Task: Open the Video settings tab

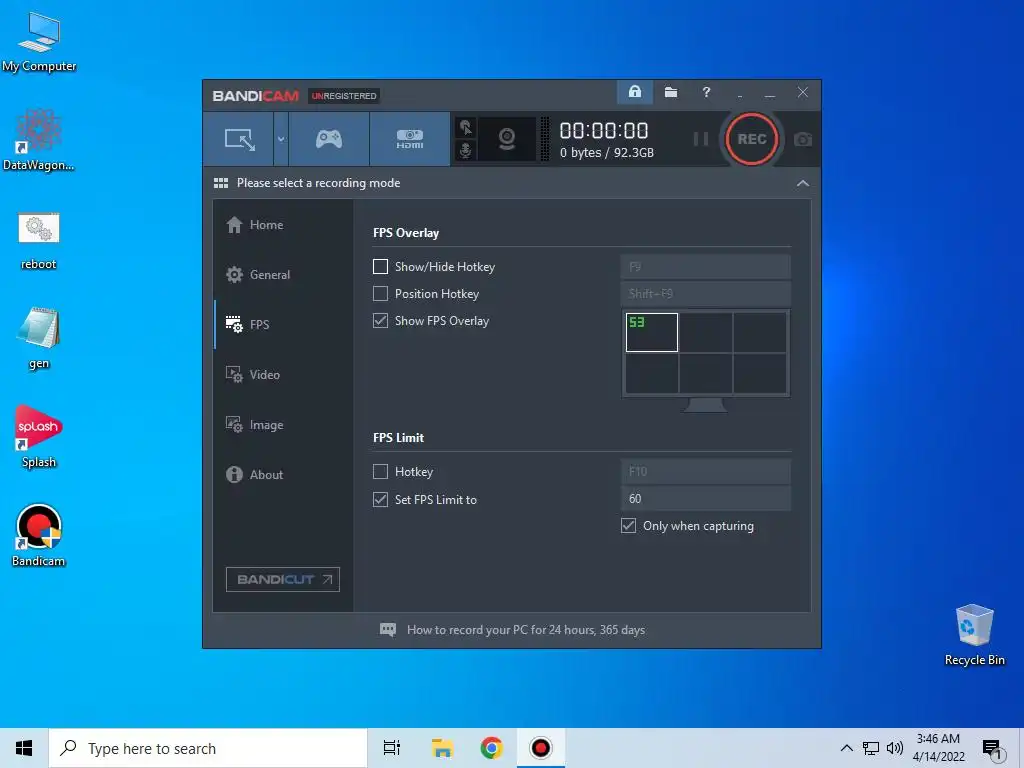Action: coord(283,375)
